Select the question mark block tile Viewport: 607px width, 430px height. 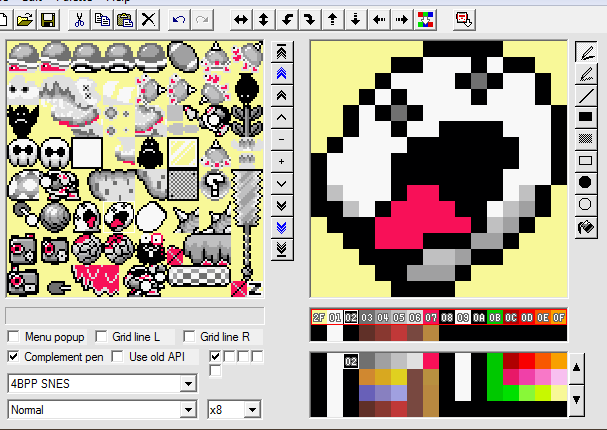pos(215,185)
